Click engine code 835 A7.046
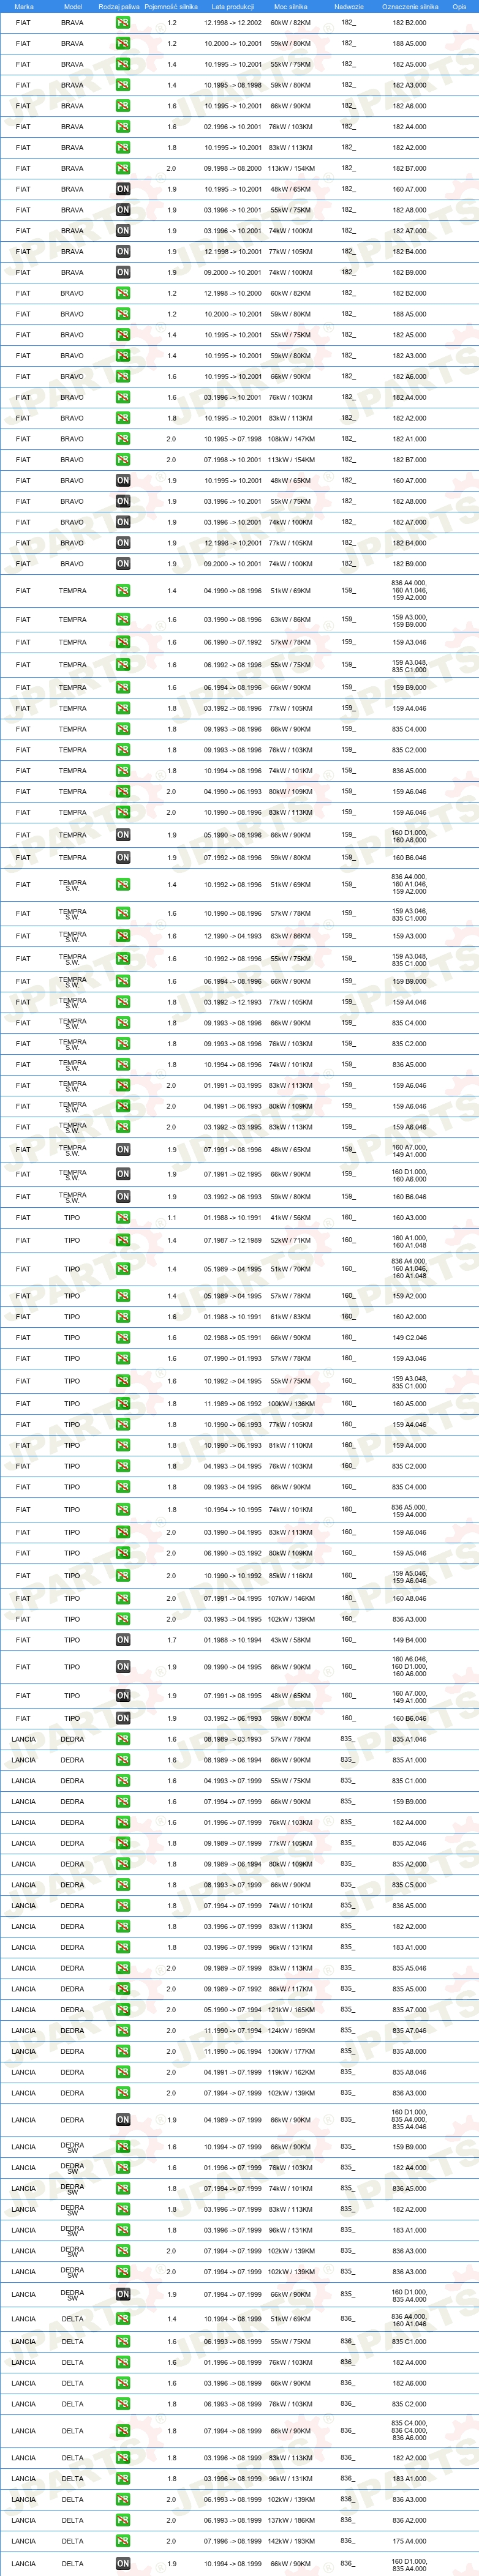 pos(409,2031)
